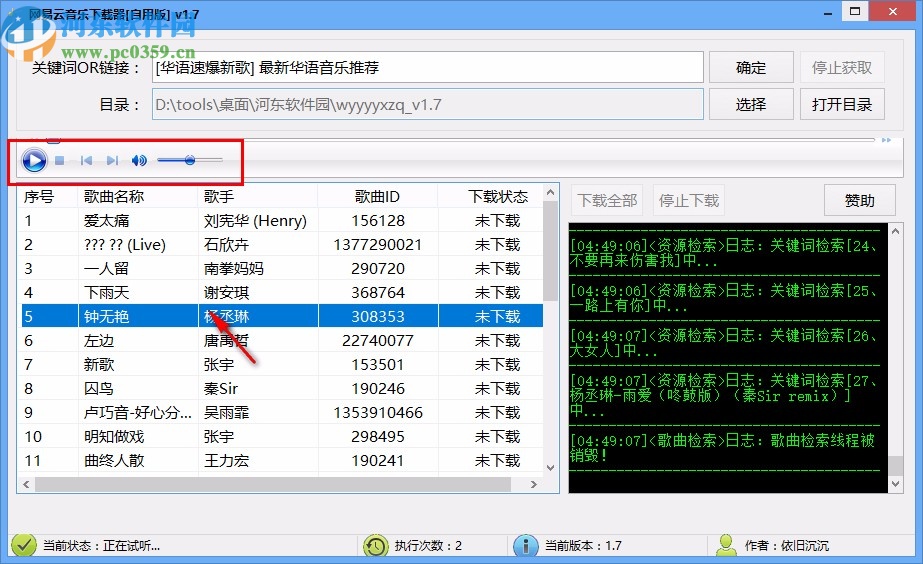Click song list scroll right arrow
The height and width of the screenshot is (564, 923).
534,485
